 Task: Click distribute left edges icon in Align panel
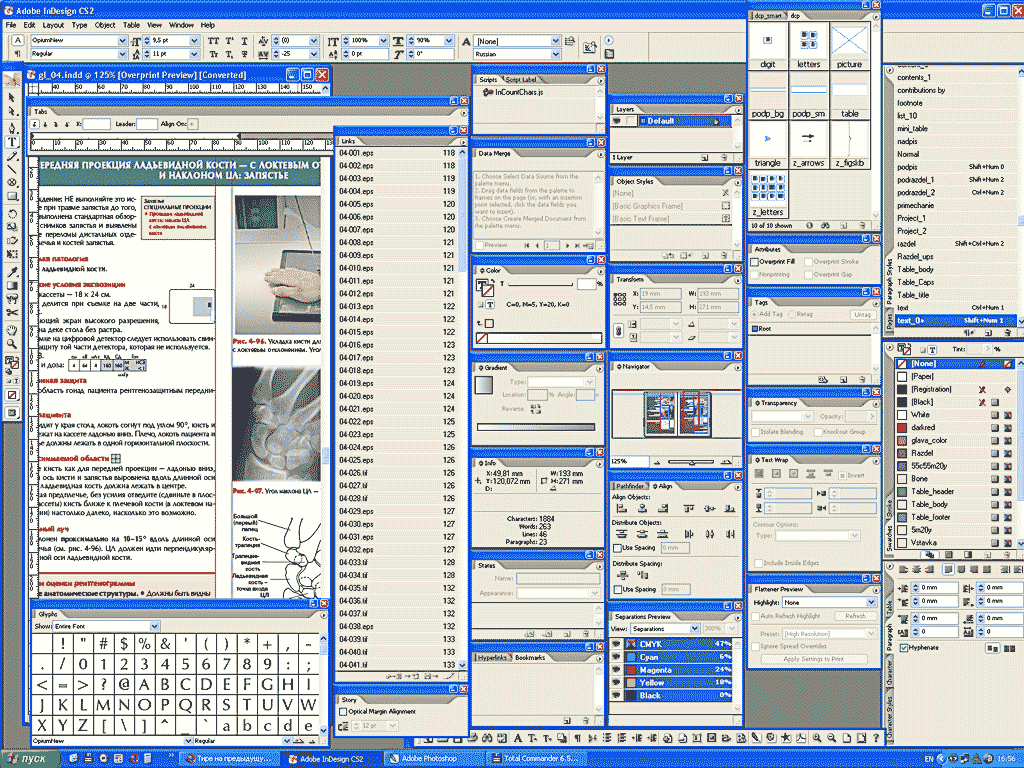click(688, 534)
